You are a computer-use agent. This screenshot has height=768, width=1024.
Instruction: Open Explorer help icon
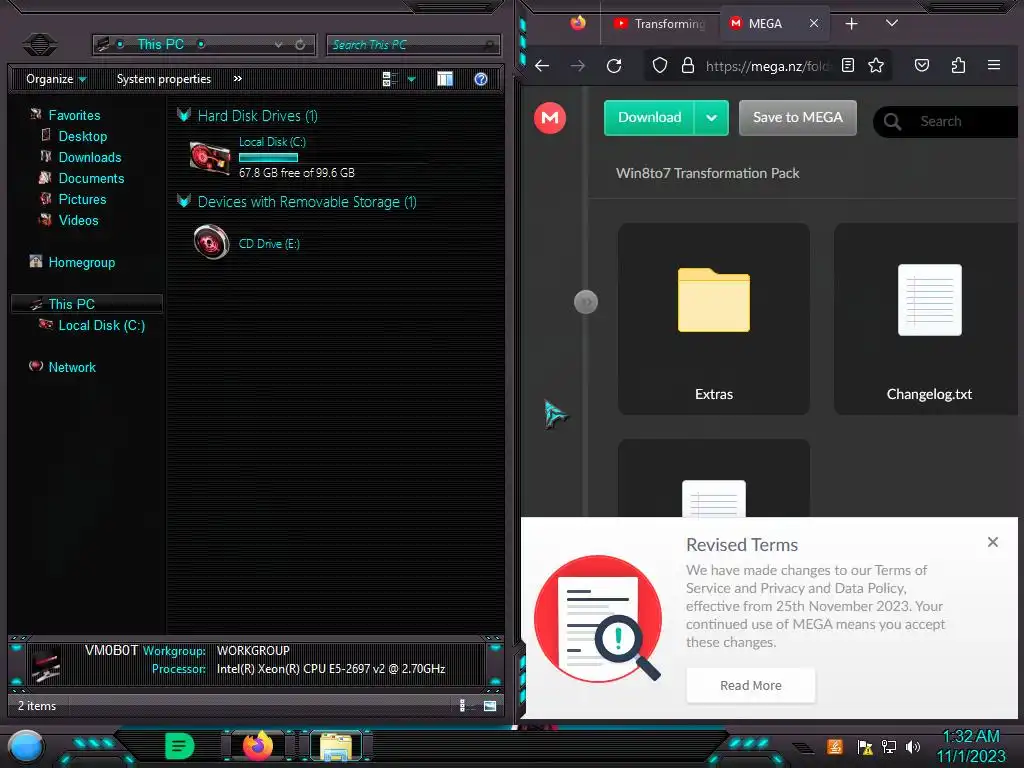(481, 79)
